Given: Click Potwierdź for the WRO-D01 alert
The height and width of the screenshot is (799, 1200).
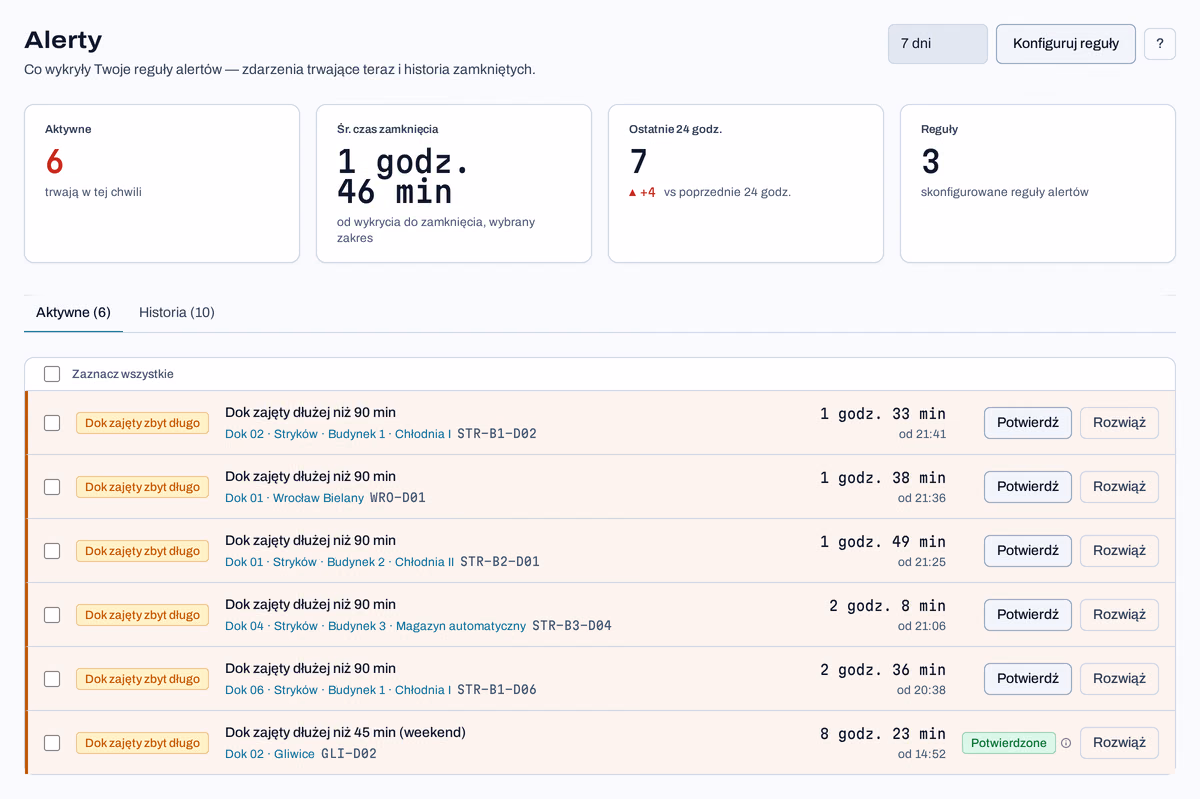Looking at the screenshot, I should [x=1028, y=487].
